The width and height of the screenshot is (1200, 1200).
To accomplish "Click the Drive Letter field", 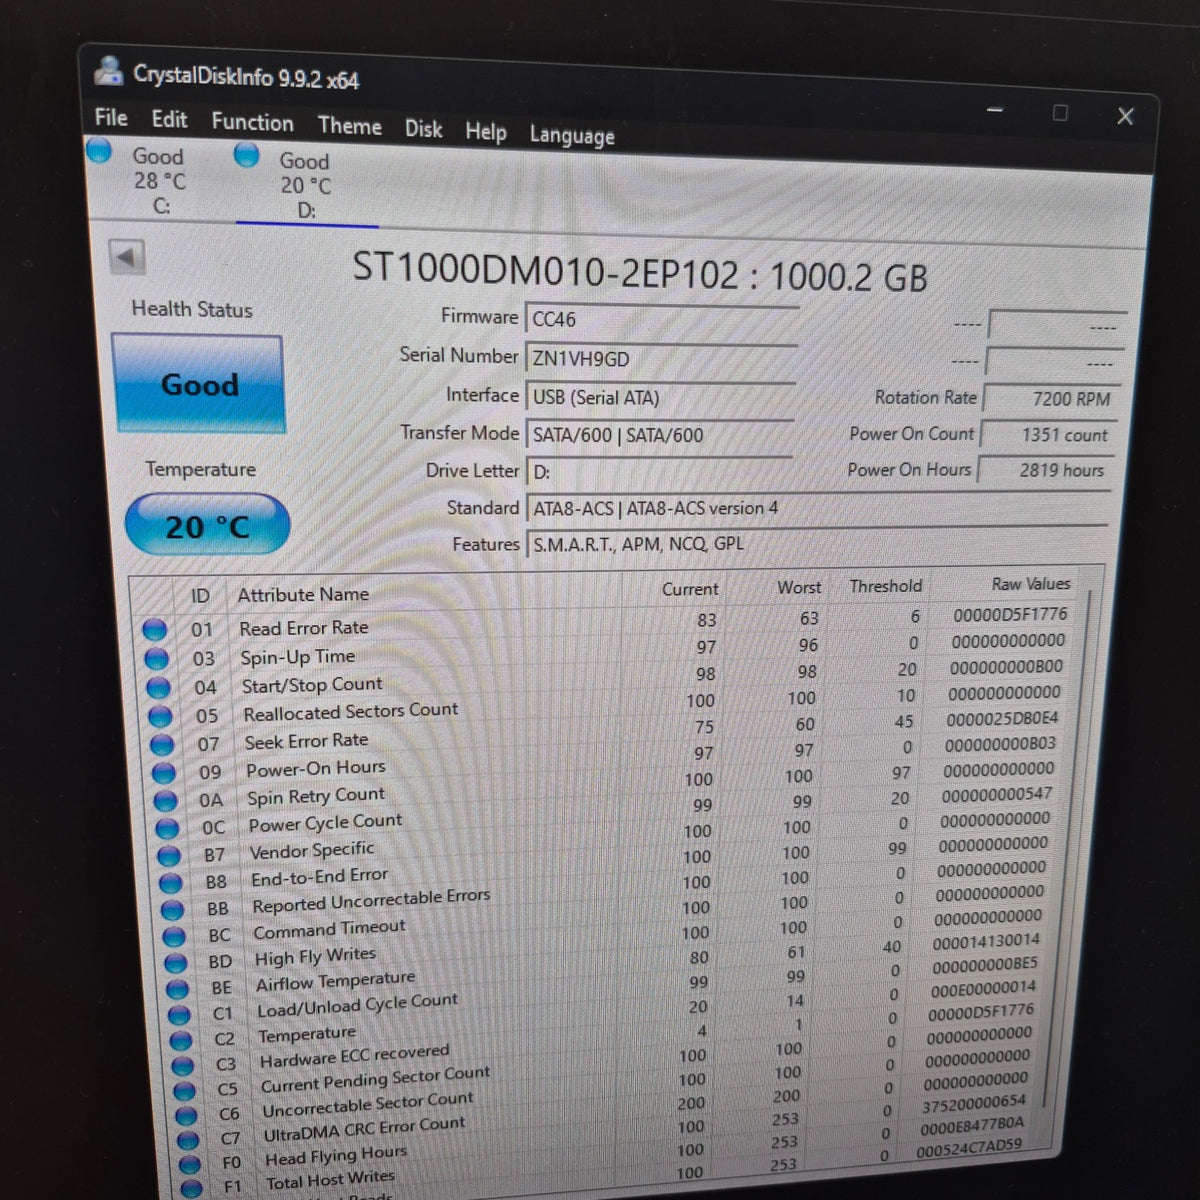I will click(657, 472).
